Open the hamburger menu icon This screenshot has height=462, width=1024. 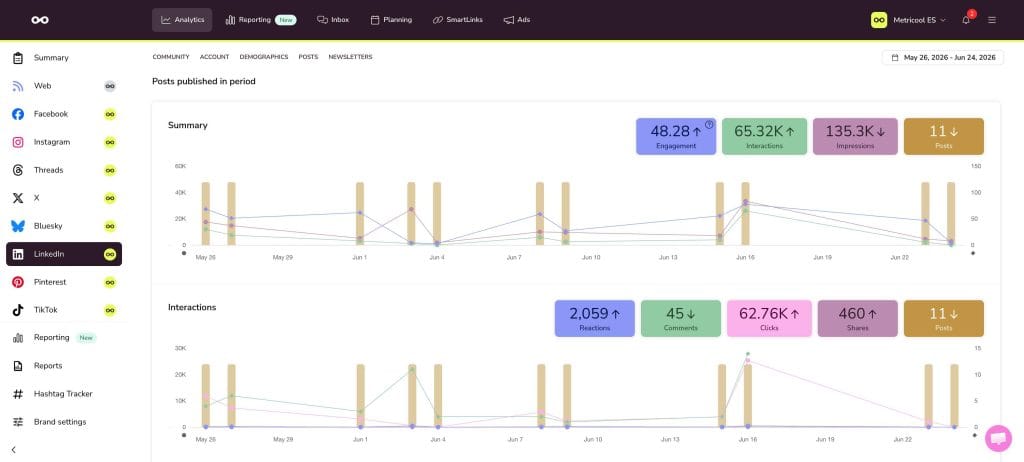(992, 20)
